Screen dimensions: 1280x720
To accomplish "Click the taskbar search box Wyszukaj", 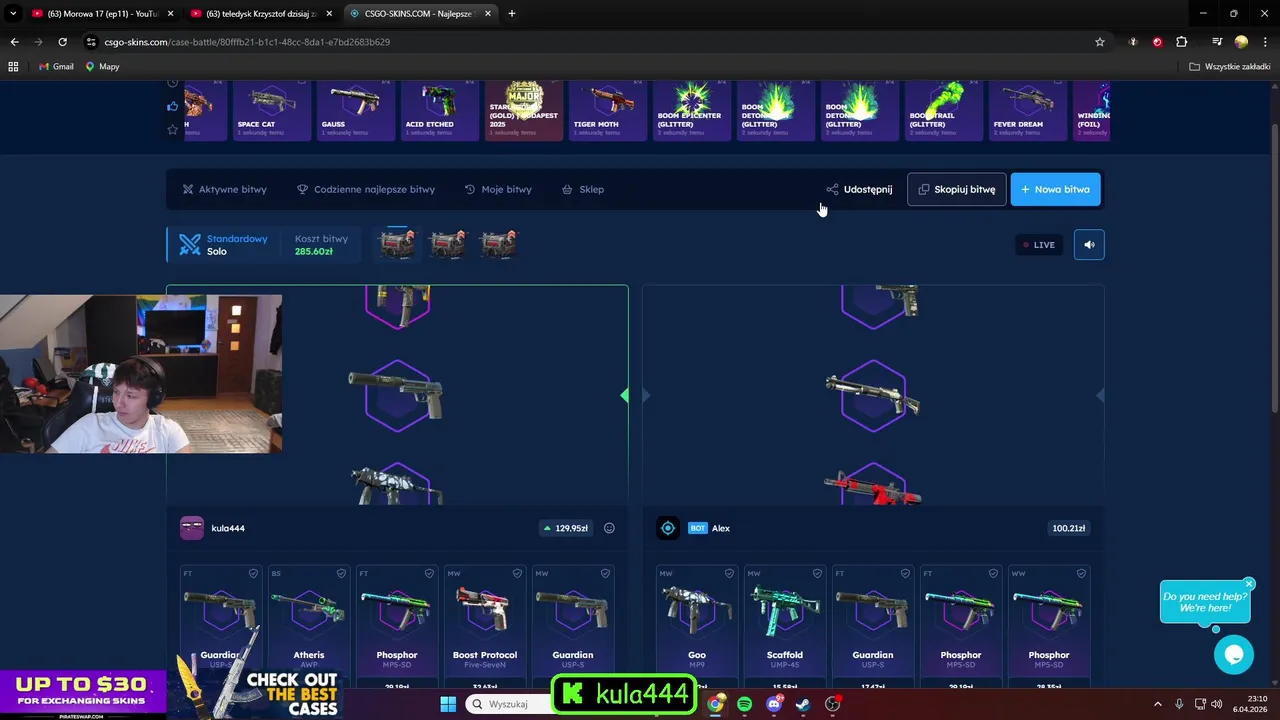I will [510, 704].
